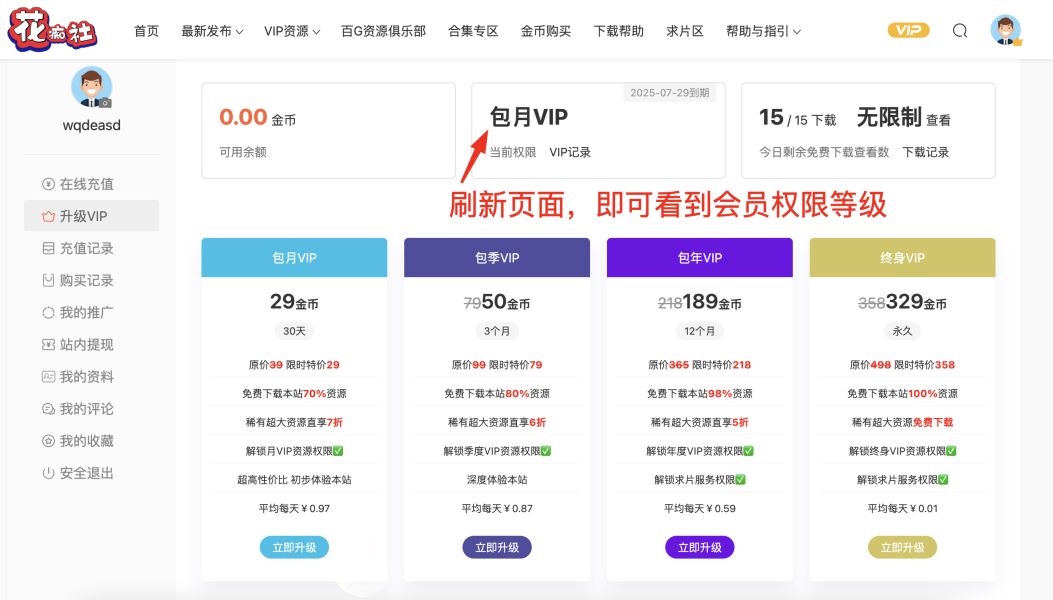Click the 无限制 查看 quota text
The image size is (1053, 600).
(x=903, y=118)
